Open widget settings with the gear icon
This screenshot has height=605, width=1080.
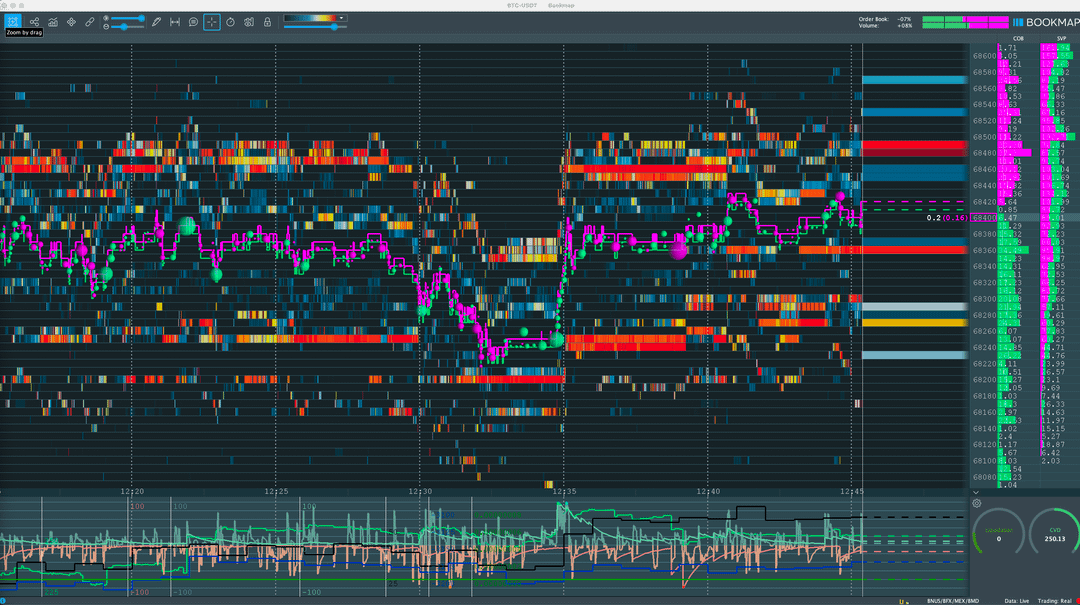tap(977, 504)
